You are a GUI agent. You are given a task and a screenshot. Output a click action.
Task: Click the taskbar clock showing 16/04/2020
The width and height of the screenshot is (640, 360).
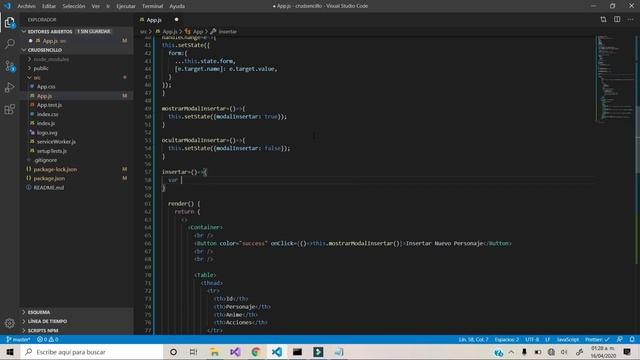pos(602,352)
